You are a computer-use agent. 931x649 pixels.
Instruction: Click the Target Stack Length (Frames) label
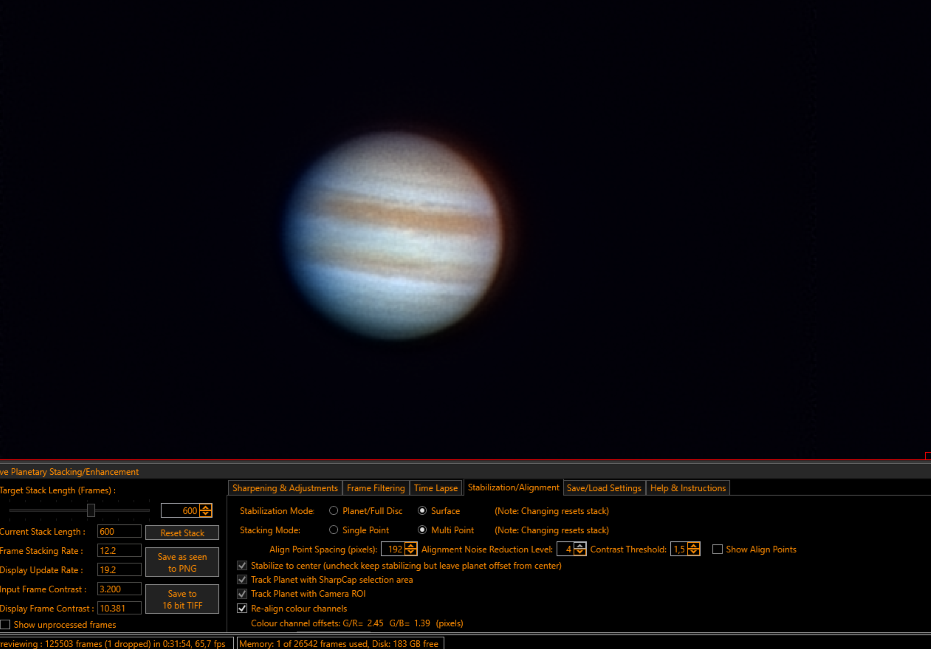point(58,490)
